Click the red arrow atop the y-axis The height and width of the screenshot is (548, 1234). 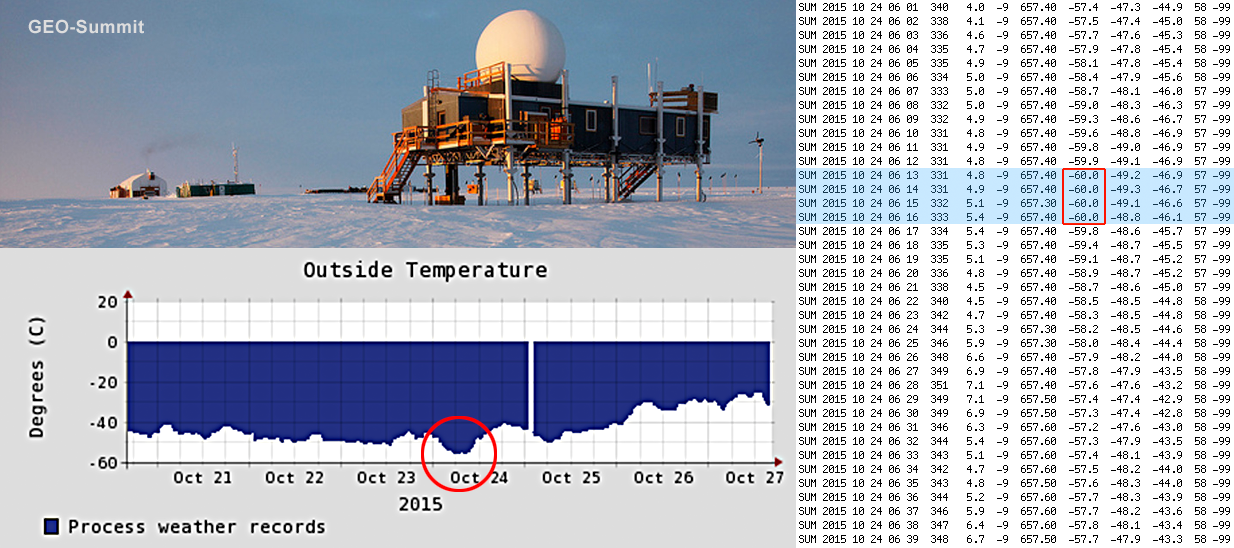pos(128,293)
